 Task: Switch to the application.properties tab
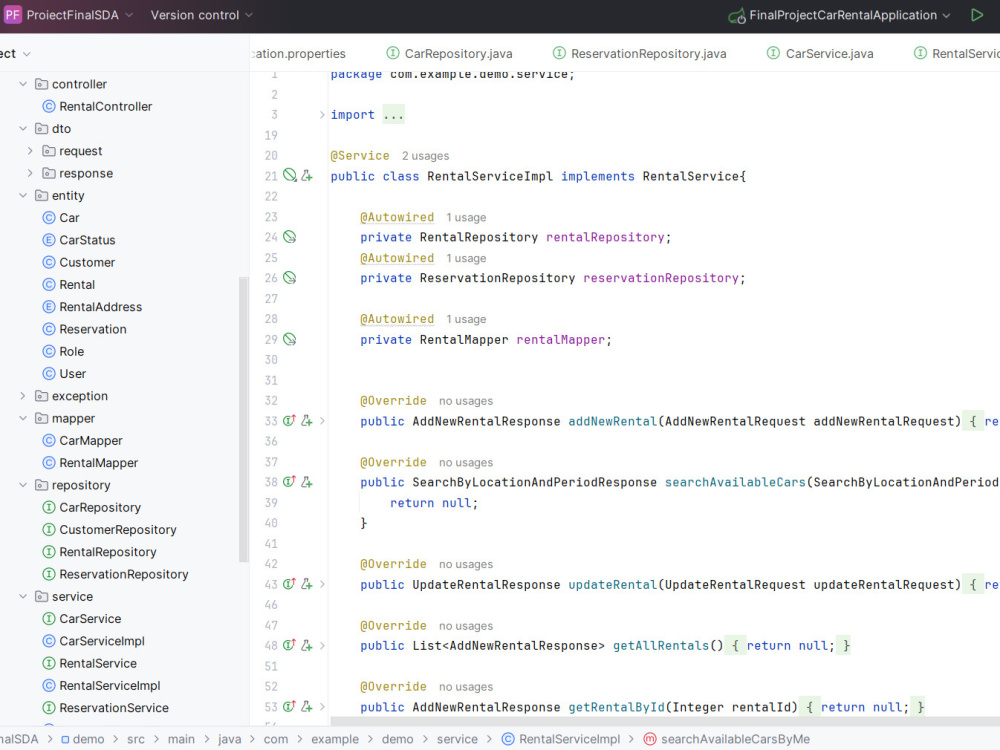[x=298, y=54]
